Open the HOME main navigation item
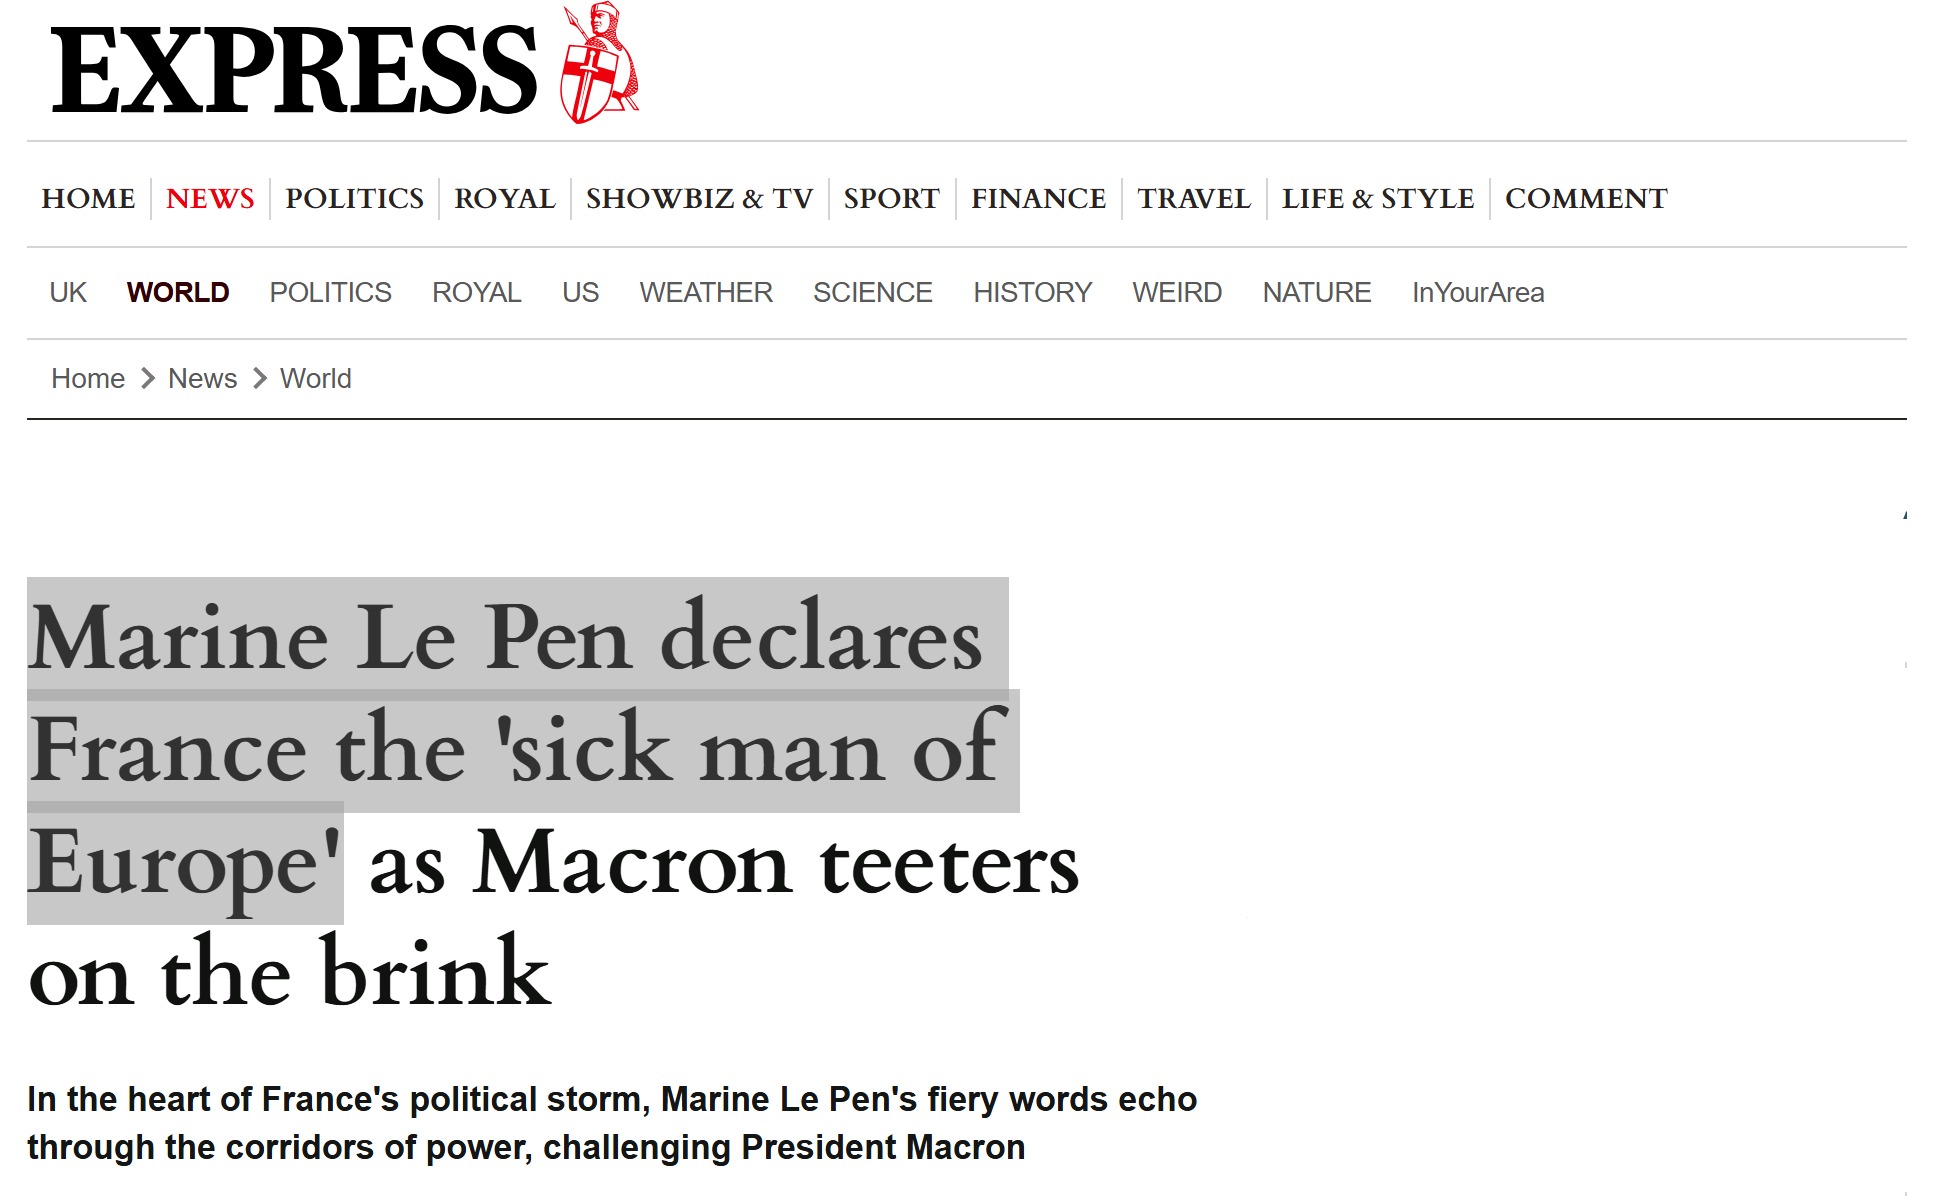The height and width of the screenshot is (1196, 1943). point(88,198)
